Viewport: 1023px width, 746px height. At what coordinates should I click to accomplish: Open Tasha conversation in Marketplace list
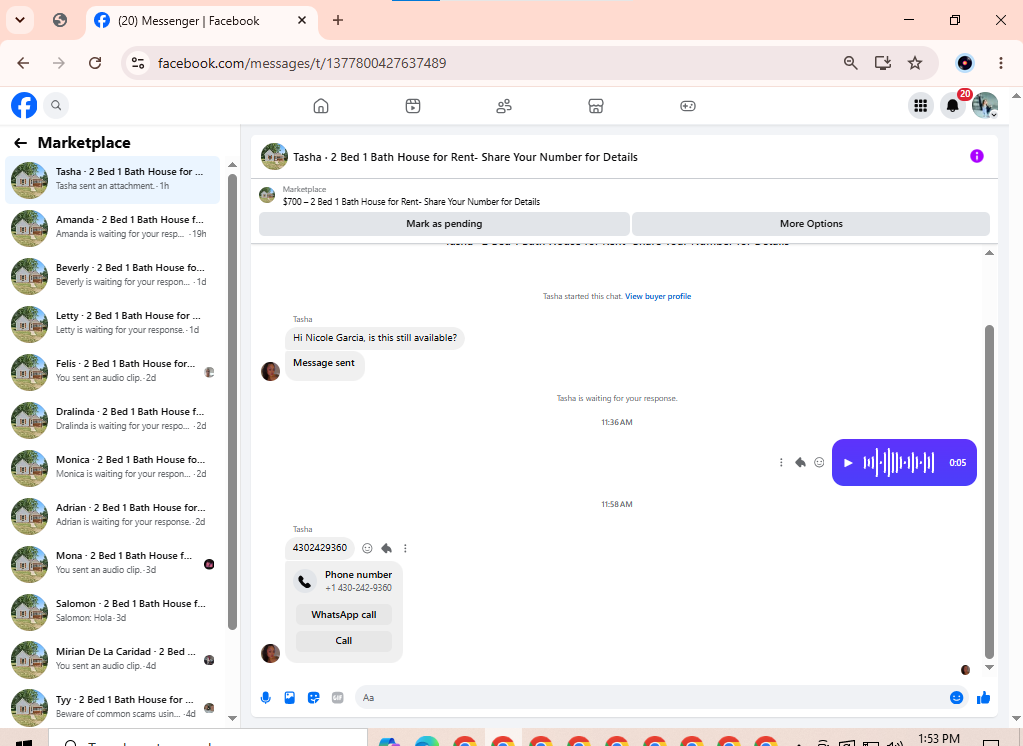[x=112, y=179]
